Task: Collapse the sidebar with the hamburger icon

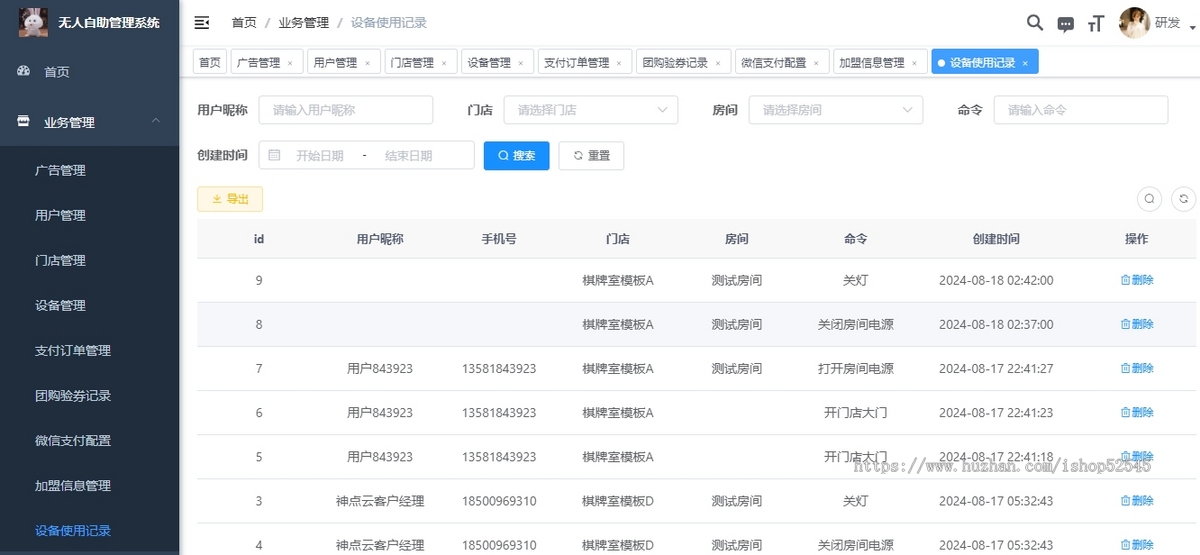Action: pyautogui.click(x=202, y=22)
